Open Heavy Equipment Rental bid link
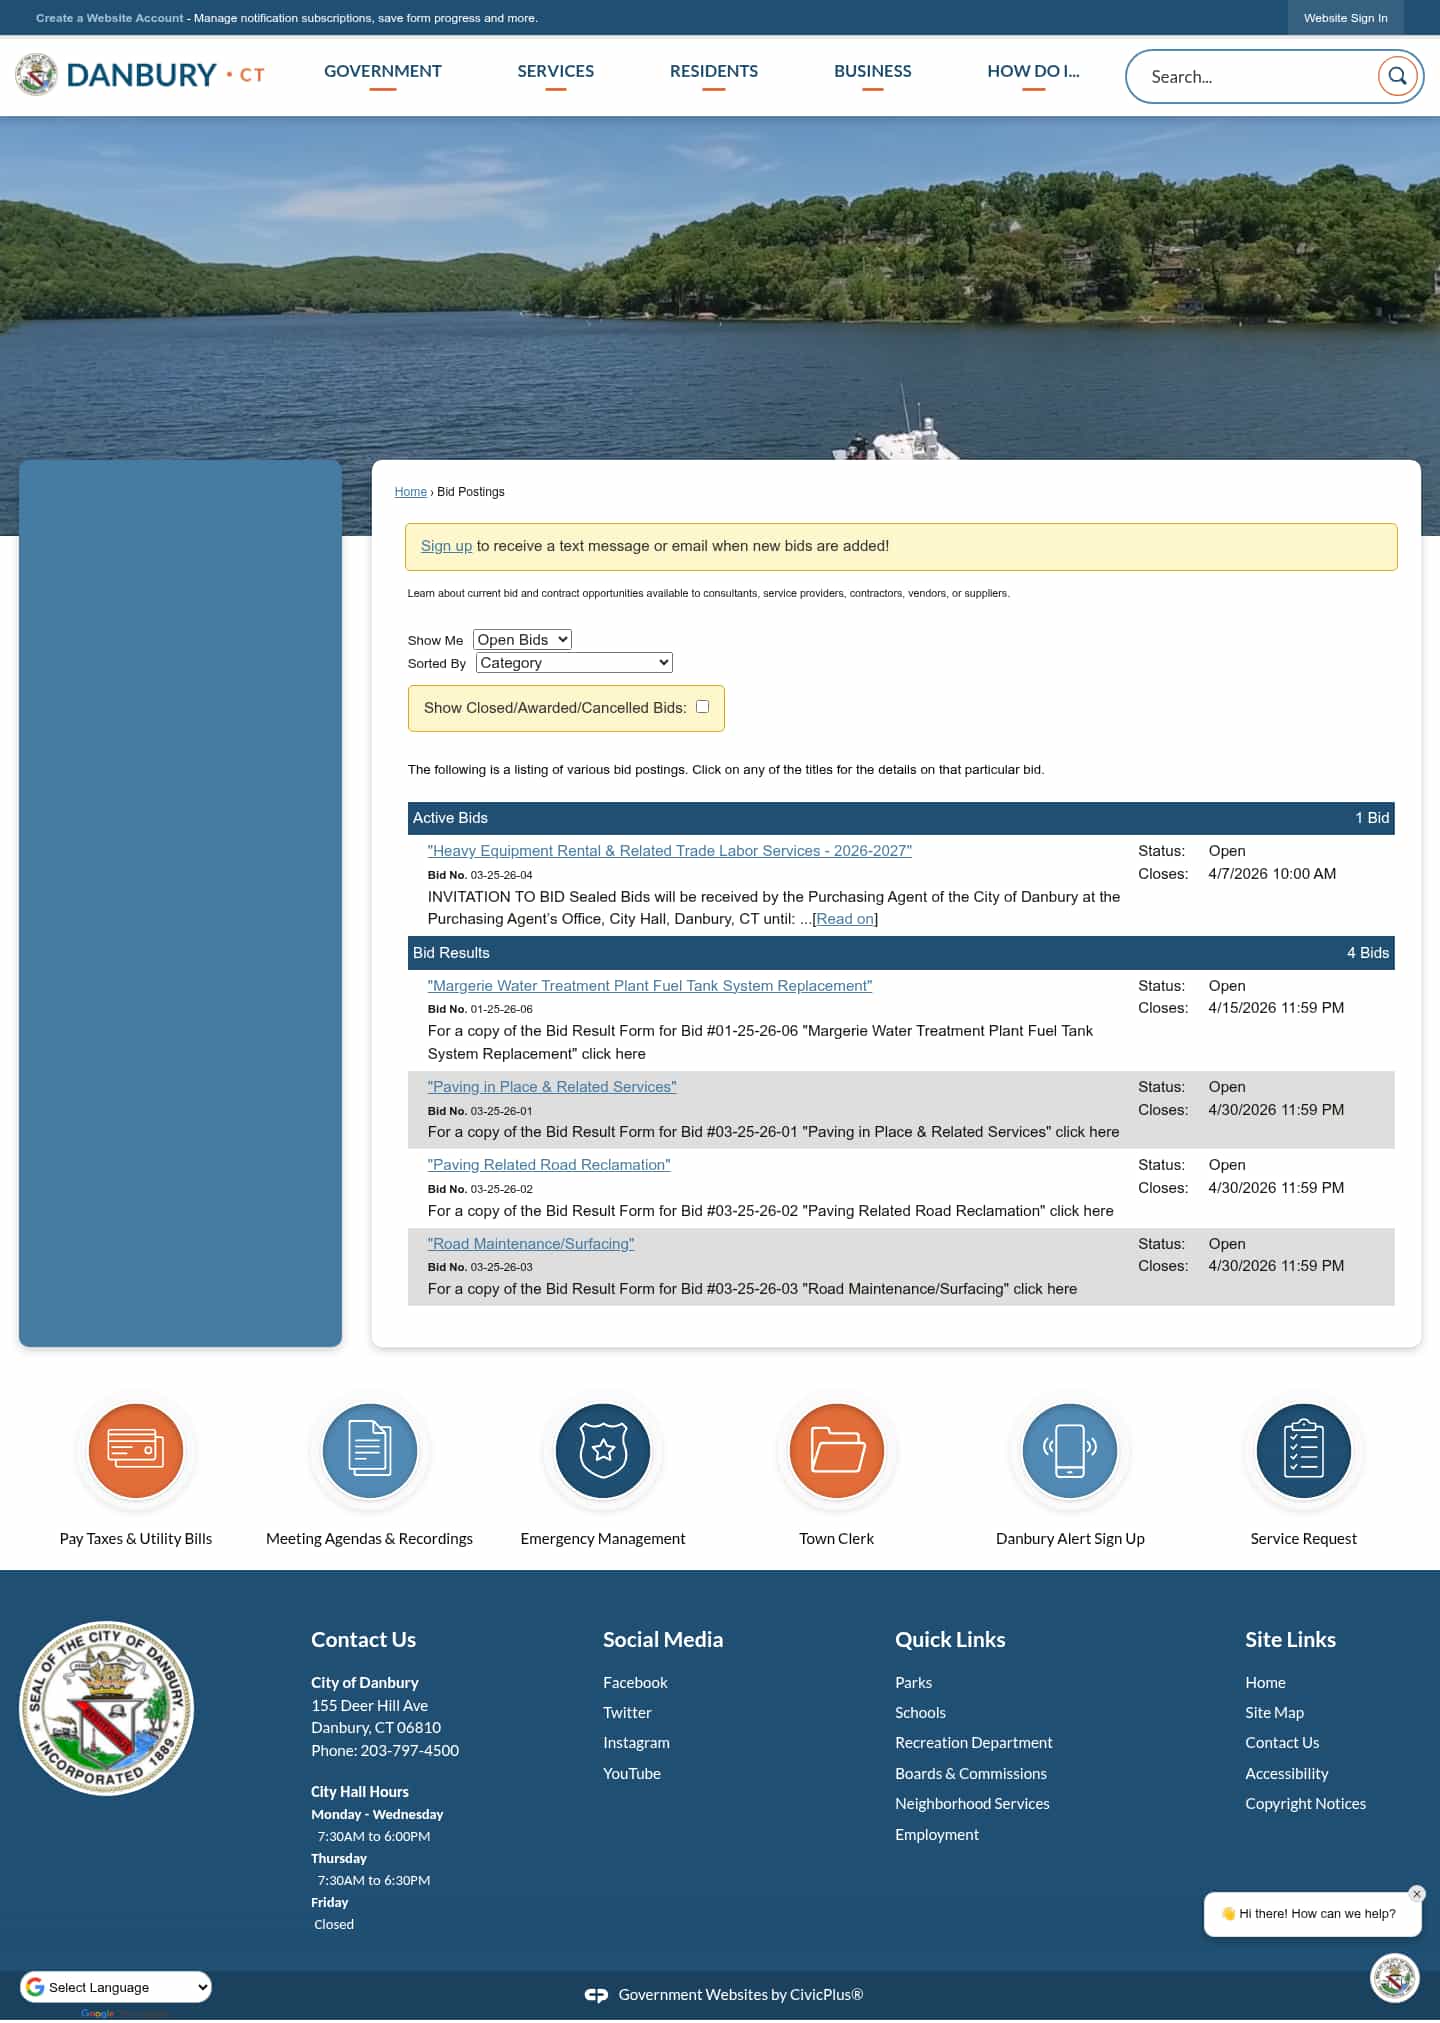 (x=670, y=851)
